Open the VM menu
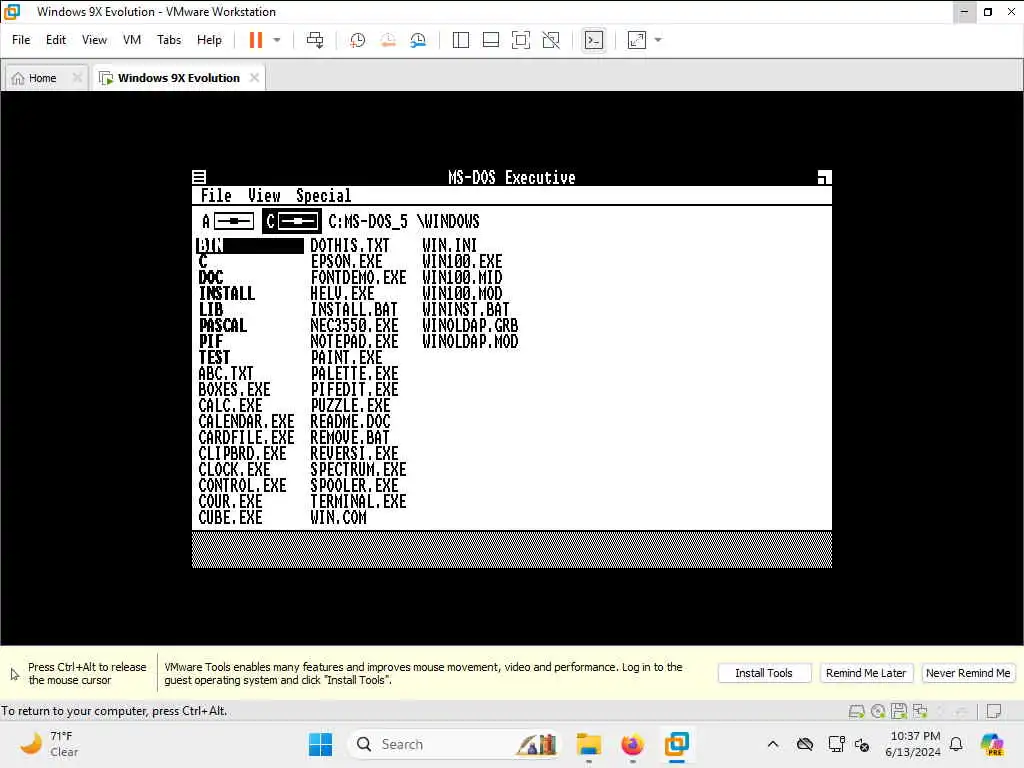 pyautogui.click(x=132, y=40)
